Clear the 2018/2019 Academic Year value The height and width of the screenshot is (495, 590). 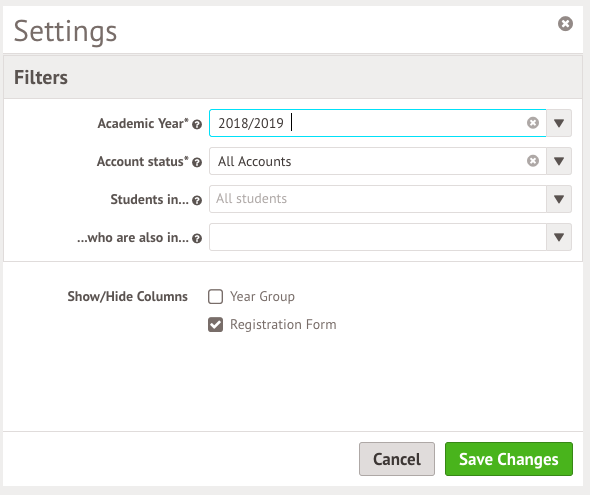click(532, 123)
